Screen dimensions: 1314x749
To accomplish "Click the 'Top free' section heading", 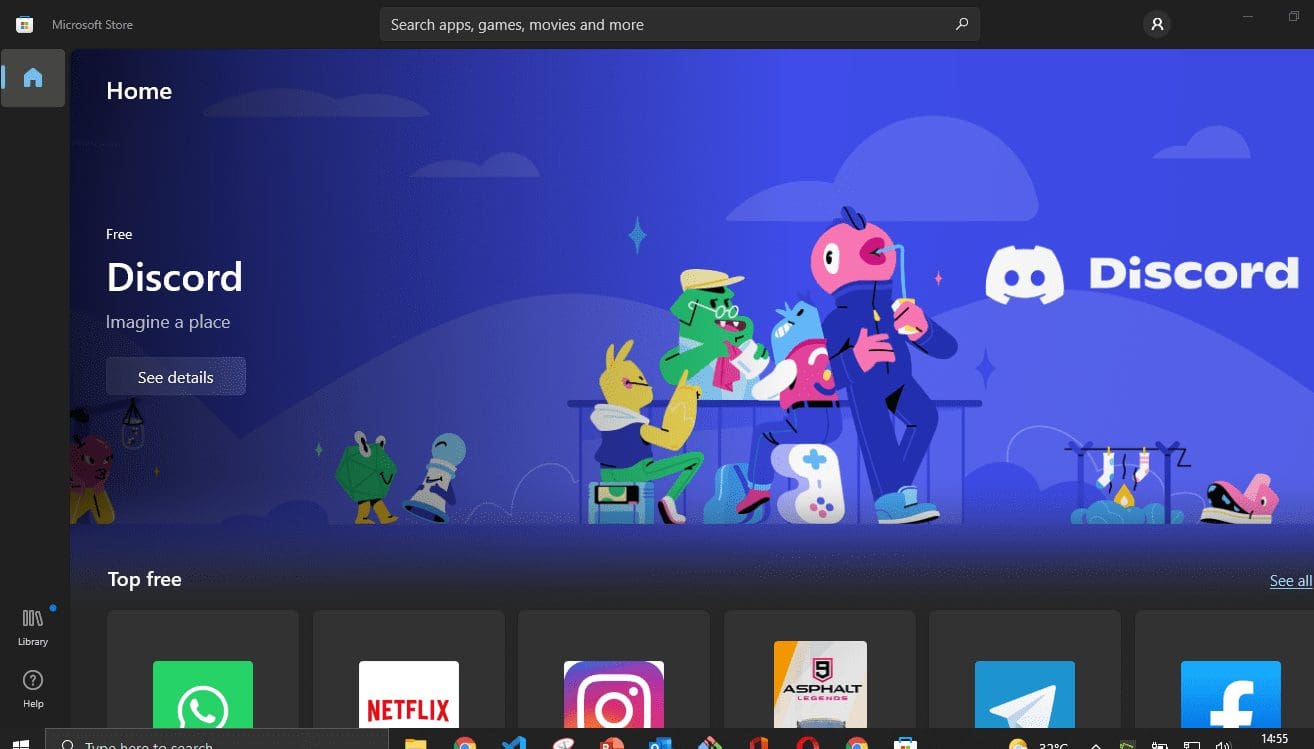I will 144,579.
